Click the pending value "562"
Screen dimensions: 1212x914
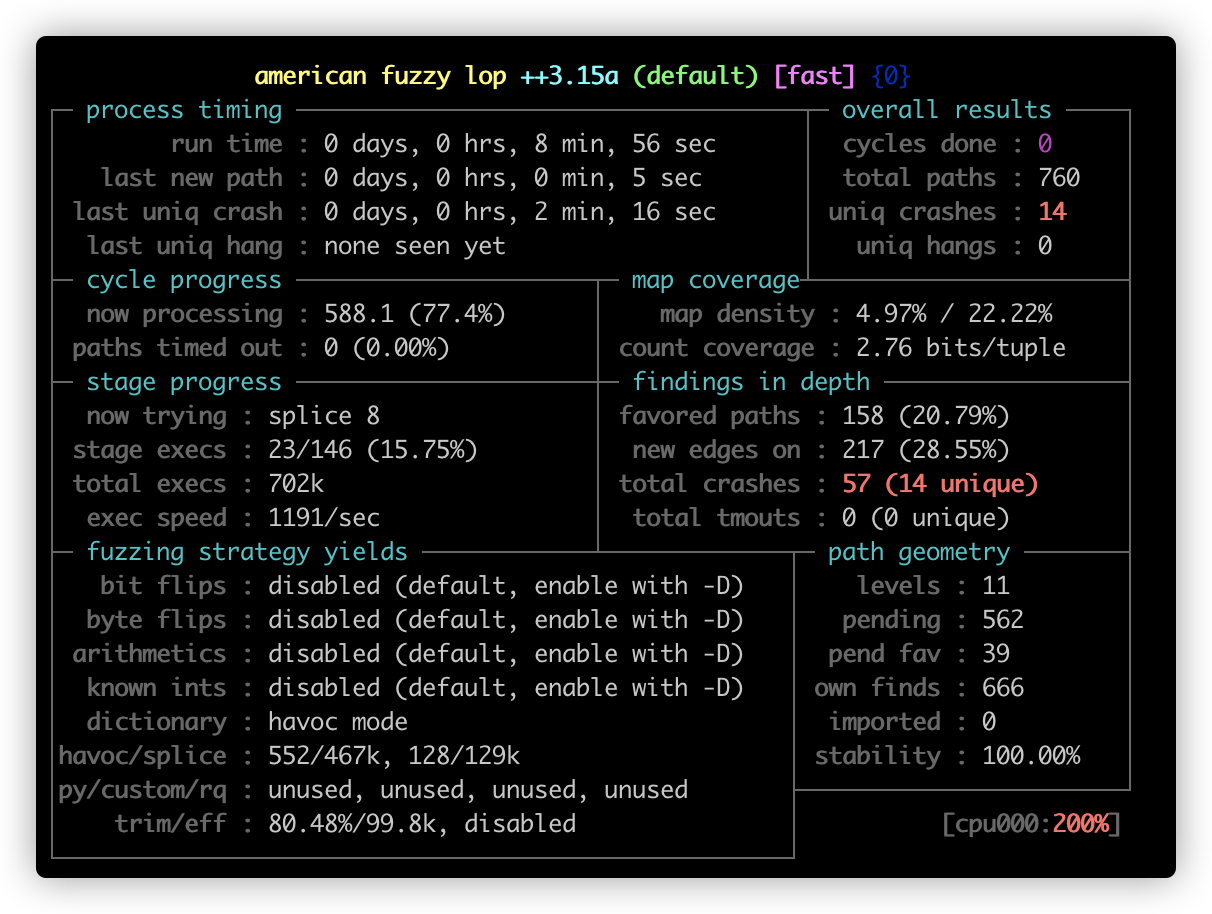pyautogui.click(x=1003, y=620)
